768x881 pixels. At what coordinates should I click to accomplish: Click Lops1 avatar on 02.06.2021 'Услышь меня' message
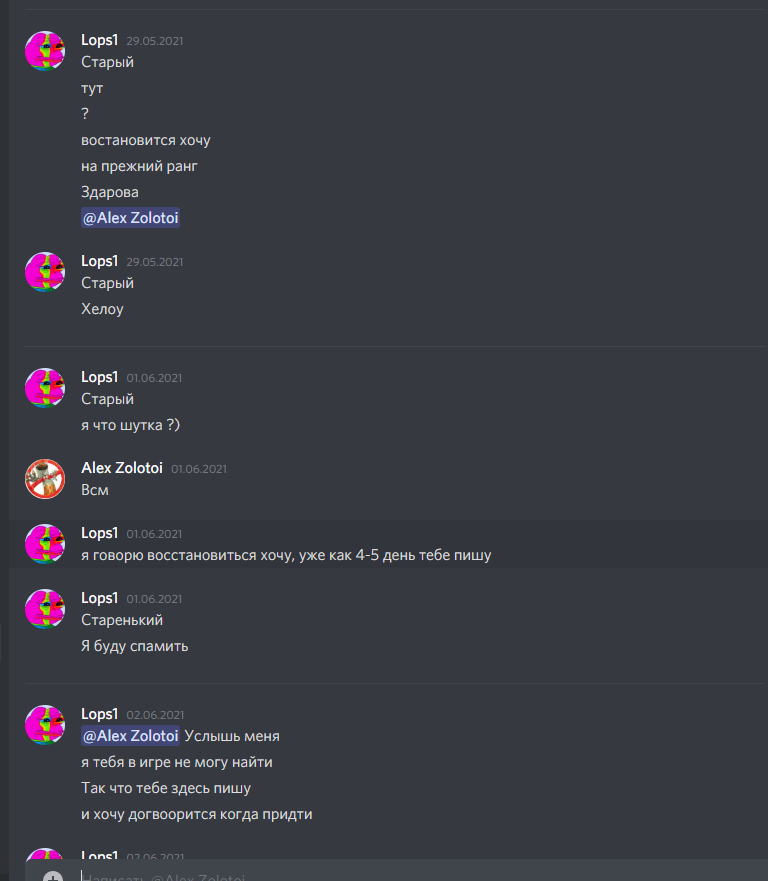(45, 725)
